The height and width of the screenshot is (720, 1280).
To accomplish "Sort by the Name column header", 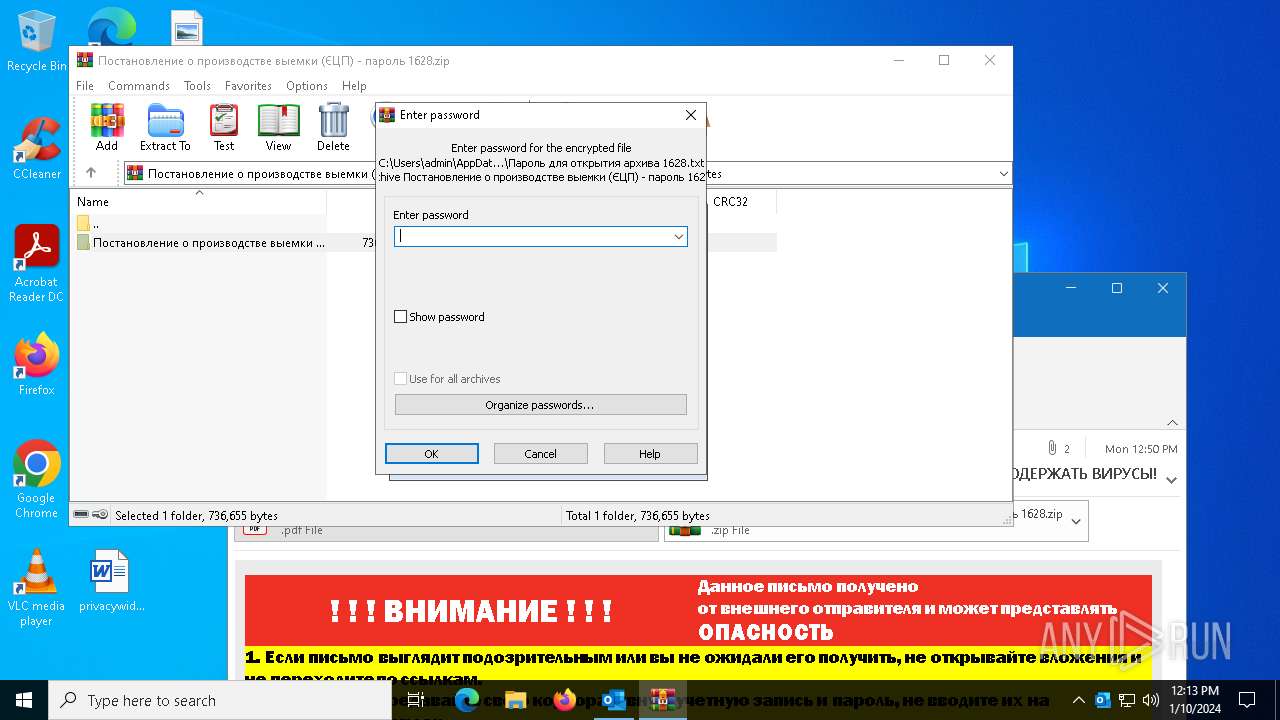I will pyautogui.click(x=200, y=202).
